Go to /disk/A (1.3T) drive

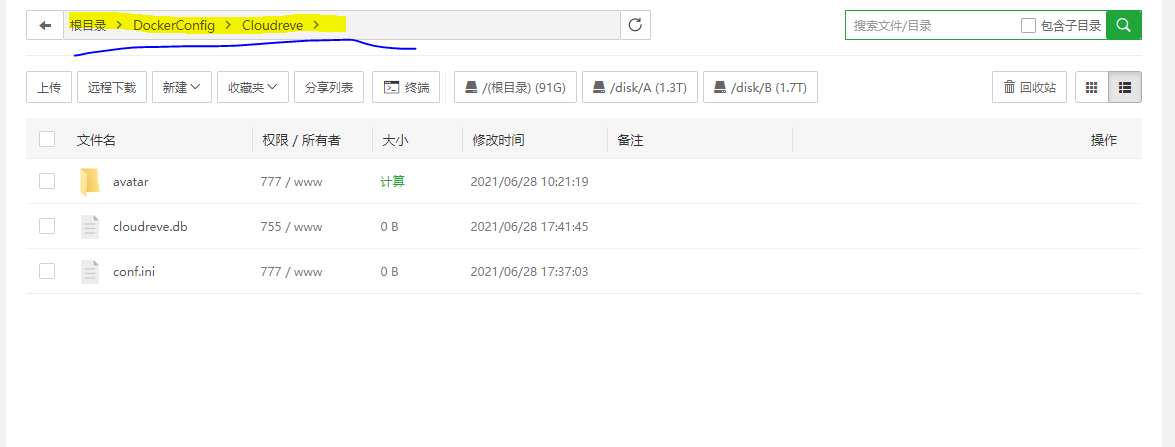pos(640,87)
